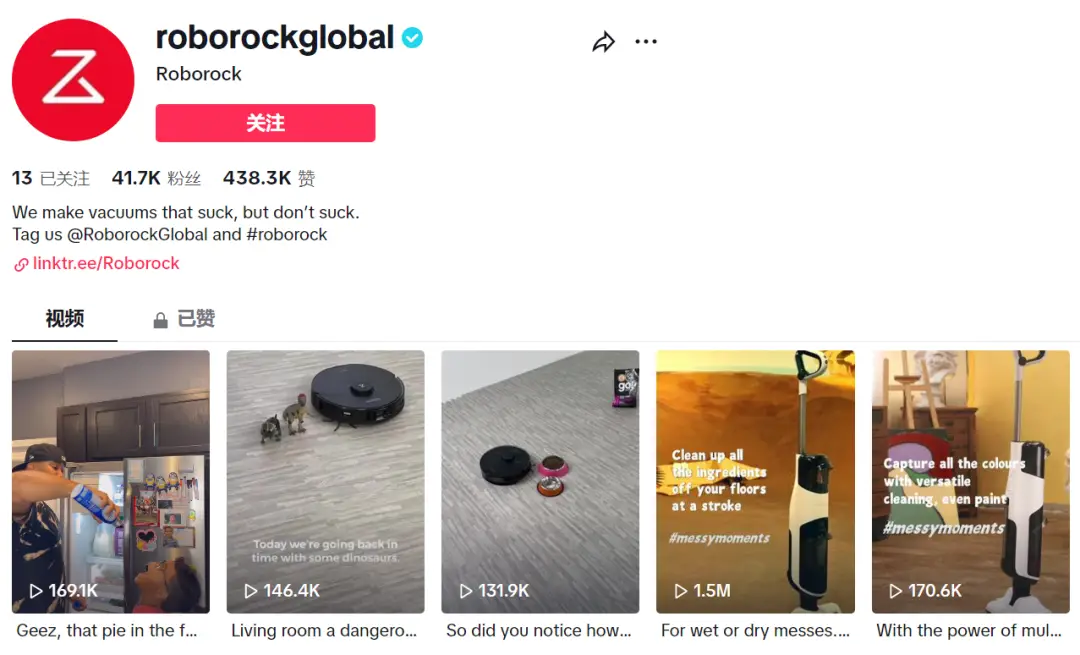
Task: Switch to the 视频 videos tab
Action: [x=65, y=319]
